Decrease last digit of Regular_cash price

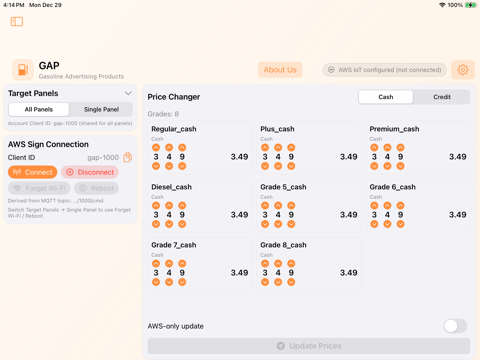pos(182,166)
